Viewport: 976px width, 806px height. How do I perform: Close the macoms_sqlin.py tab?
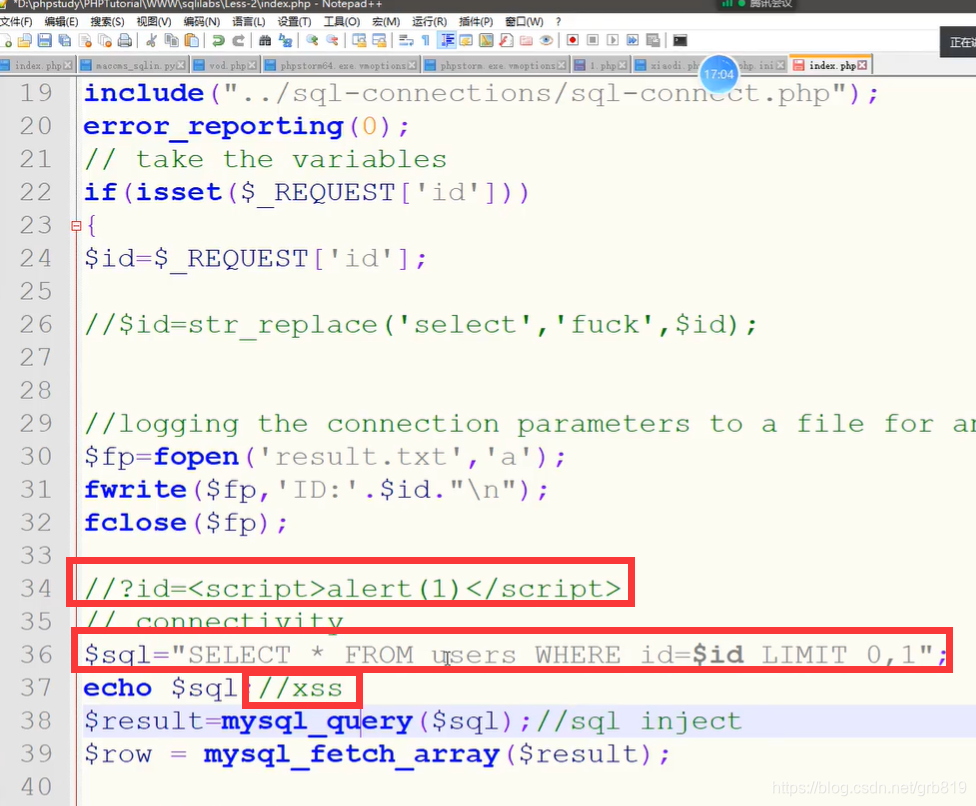[181, 65]
